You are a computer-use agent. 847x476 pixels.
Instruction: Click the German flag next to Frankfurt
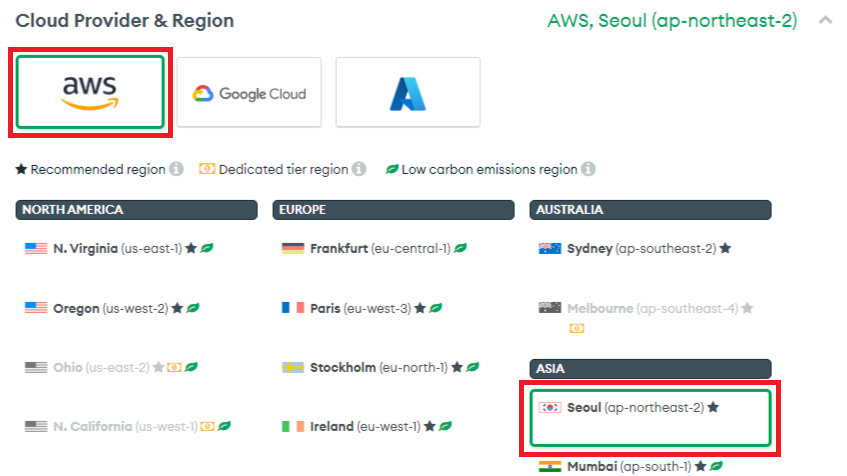tap(293, 249)
